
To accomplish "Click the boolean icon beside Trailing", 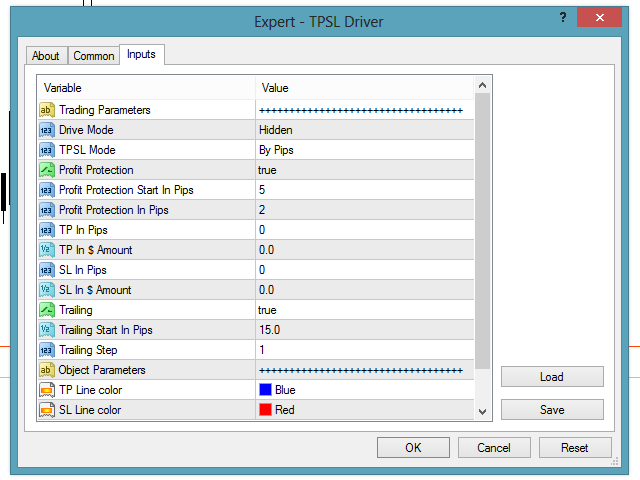I will click(47, 310).
